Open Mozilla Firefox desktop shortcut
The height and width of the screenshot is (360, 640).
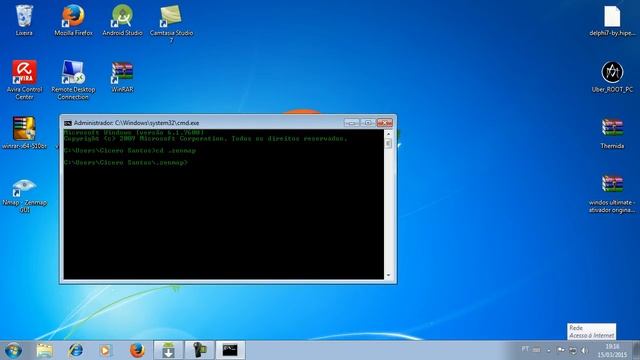[x=73, y=20]
